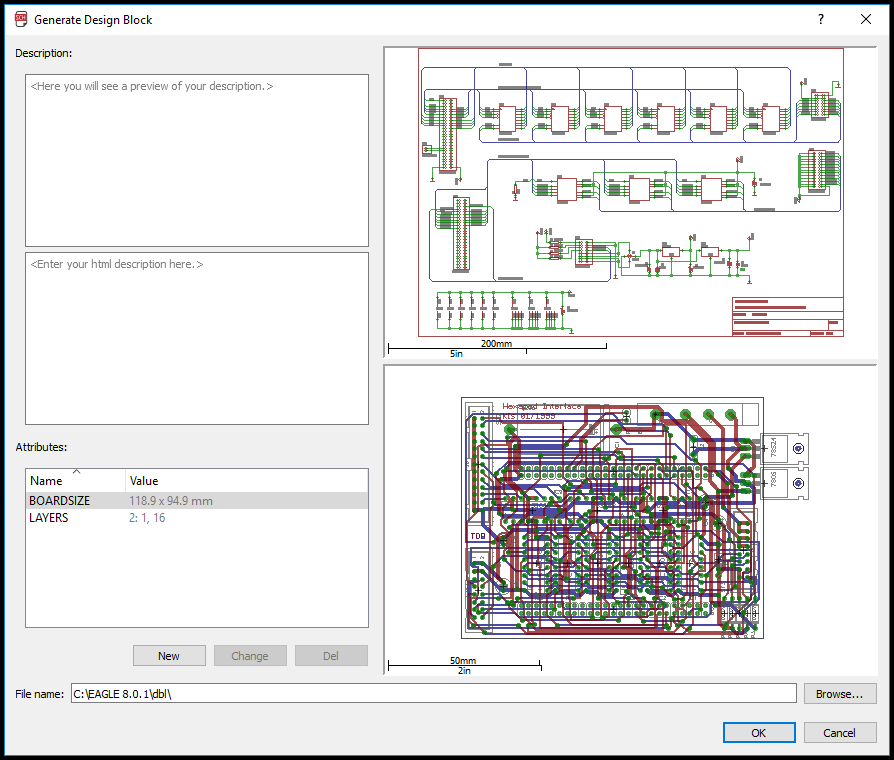The width and height of the screenshot is (894, 760).
Task: Click the EAGLE icon in the title bar
Action: pos(21,19)
